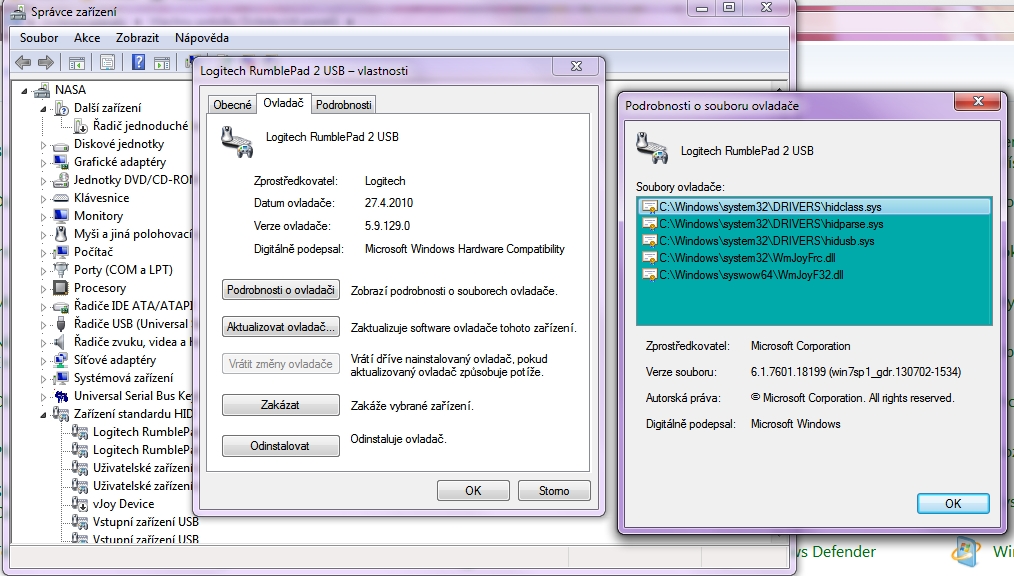Click the Back arrow in the toolbar
The height and width of the screenshot is (576, 1014).
[23, 63]
